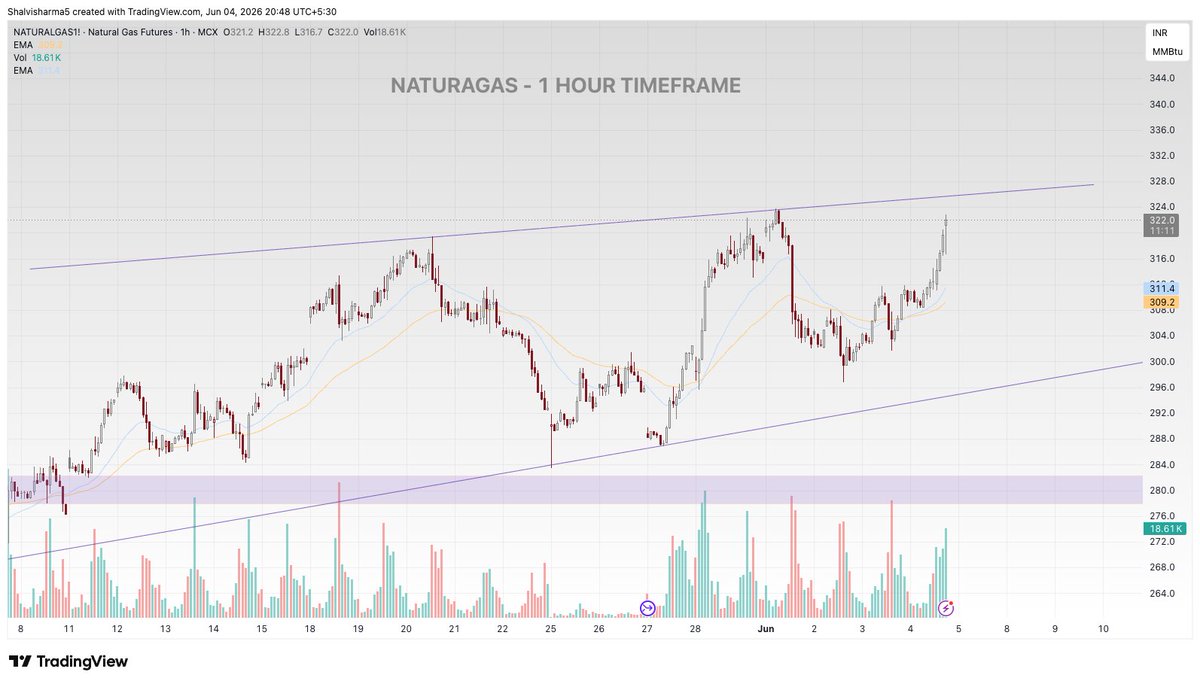Viewport: 1200px width, 684px height.
Task: Click date 25 on the time axis
Action: (550, 629)
